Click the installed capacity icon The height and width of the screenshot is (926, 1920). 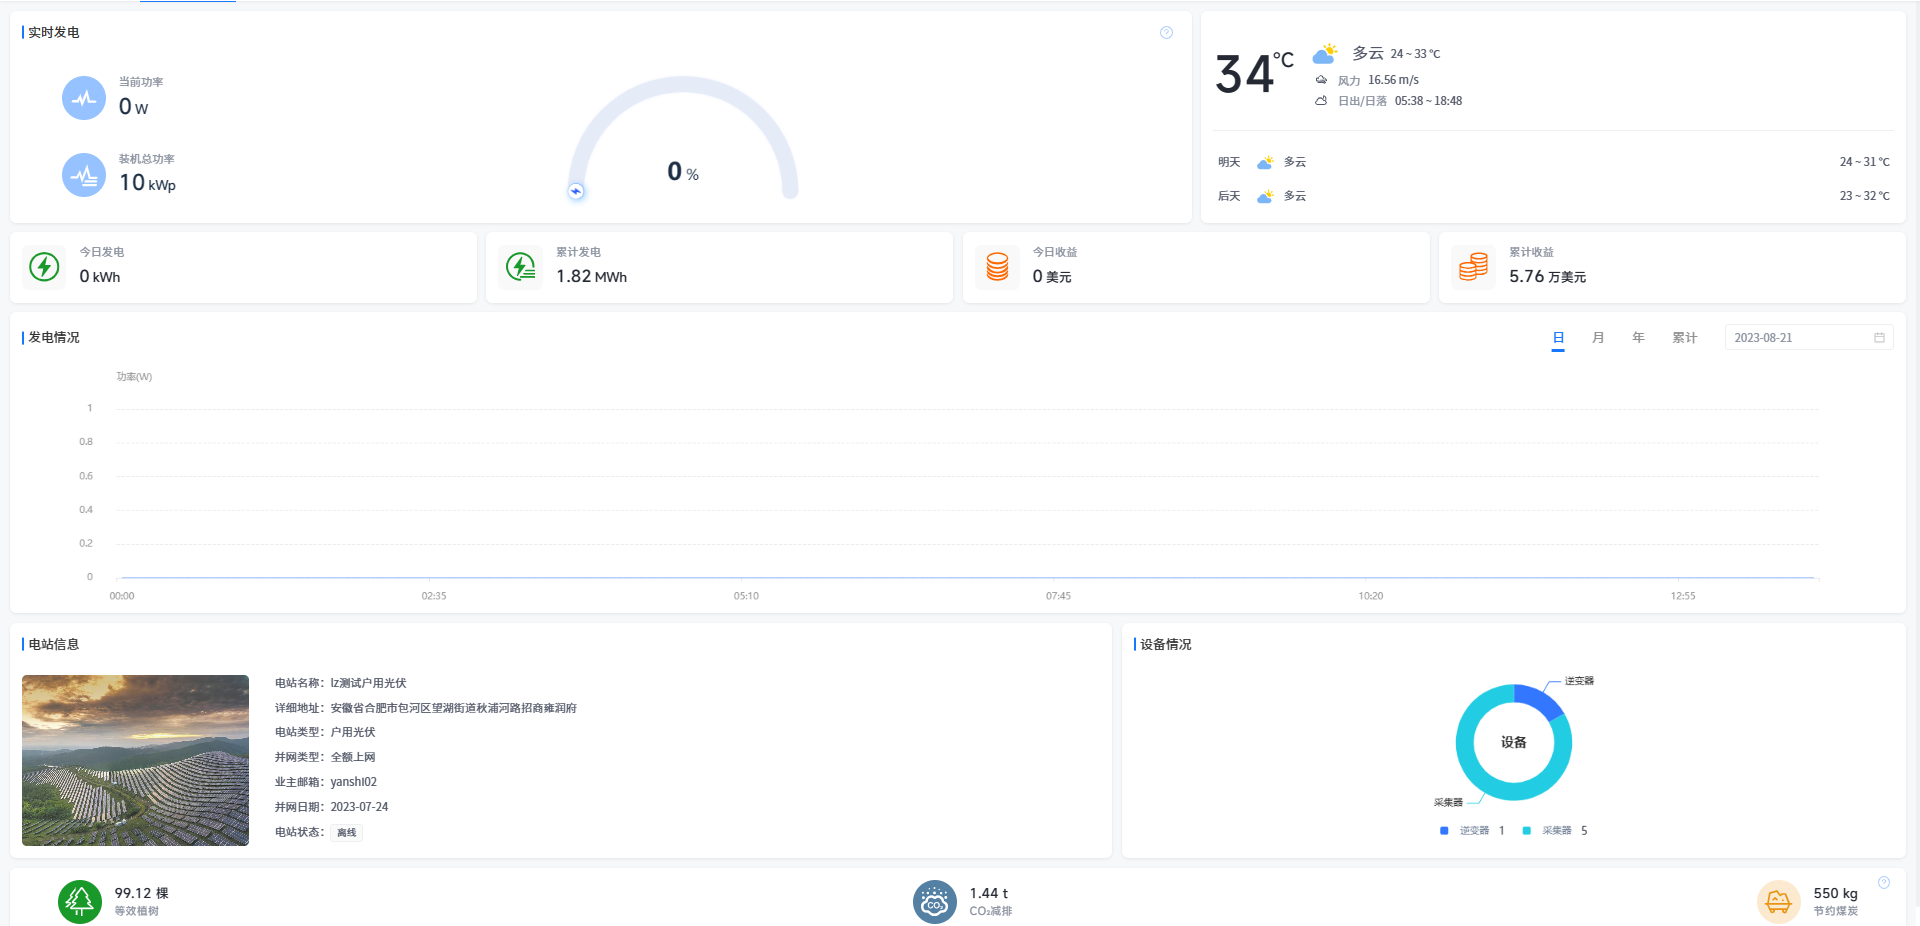tap(84, 175)
